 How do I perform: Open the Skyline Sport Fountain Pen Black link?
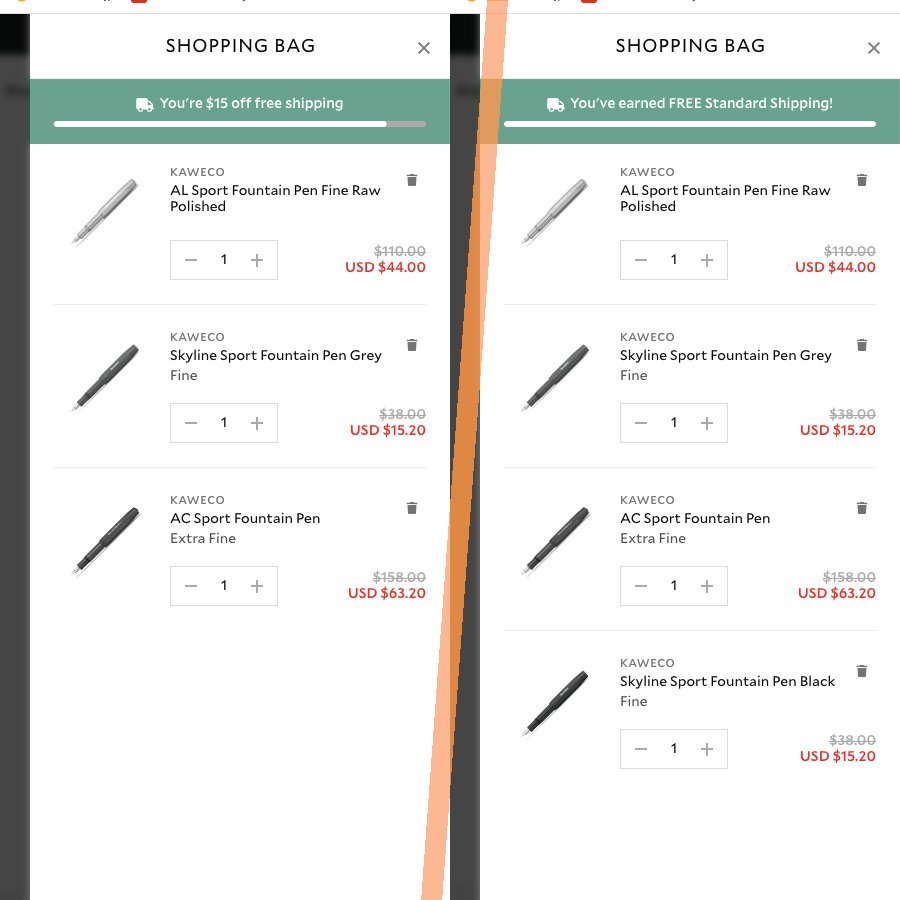(727, 681)
